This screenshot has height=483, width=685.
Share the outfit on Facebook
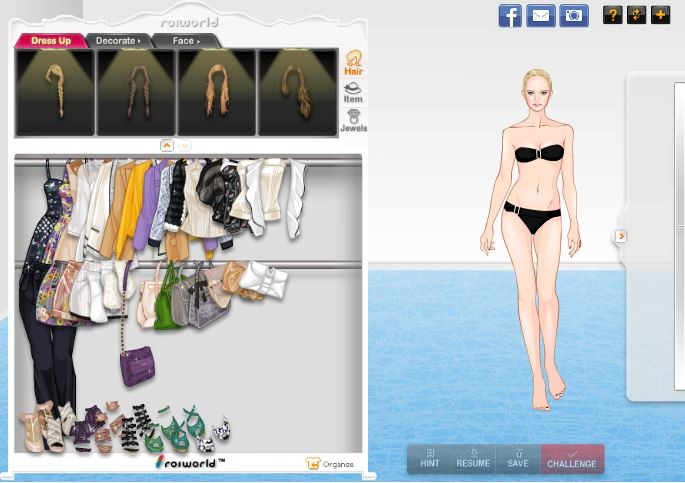click(x=510, y=16)
